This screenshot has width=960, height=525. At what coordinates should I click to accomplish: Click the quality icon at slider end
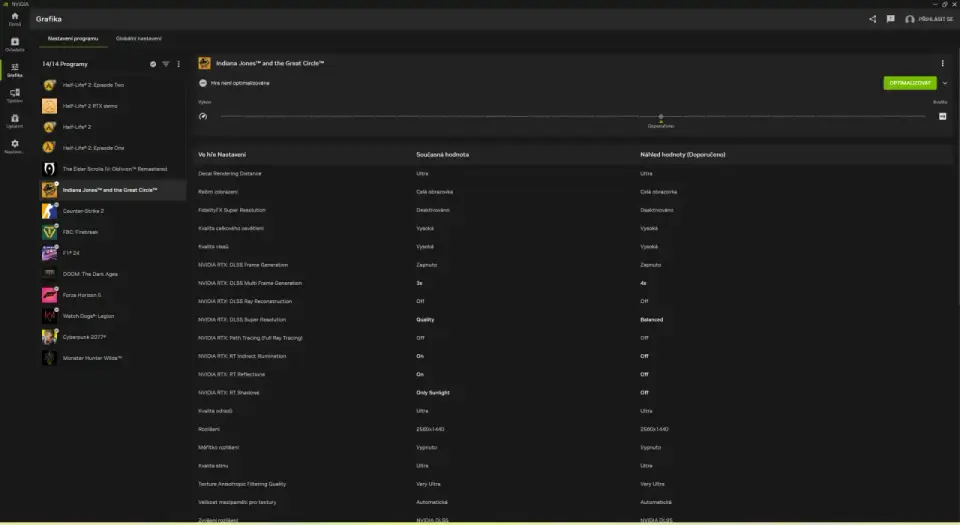(942, 116)
